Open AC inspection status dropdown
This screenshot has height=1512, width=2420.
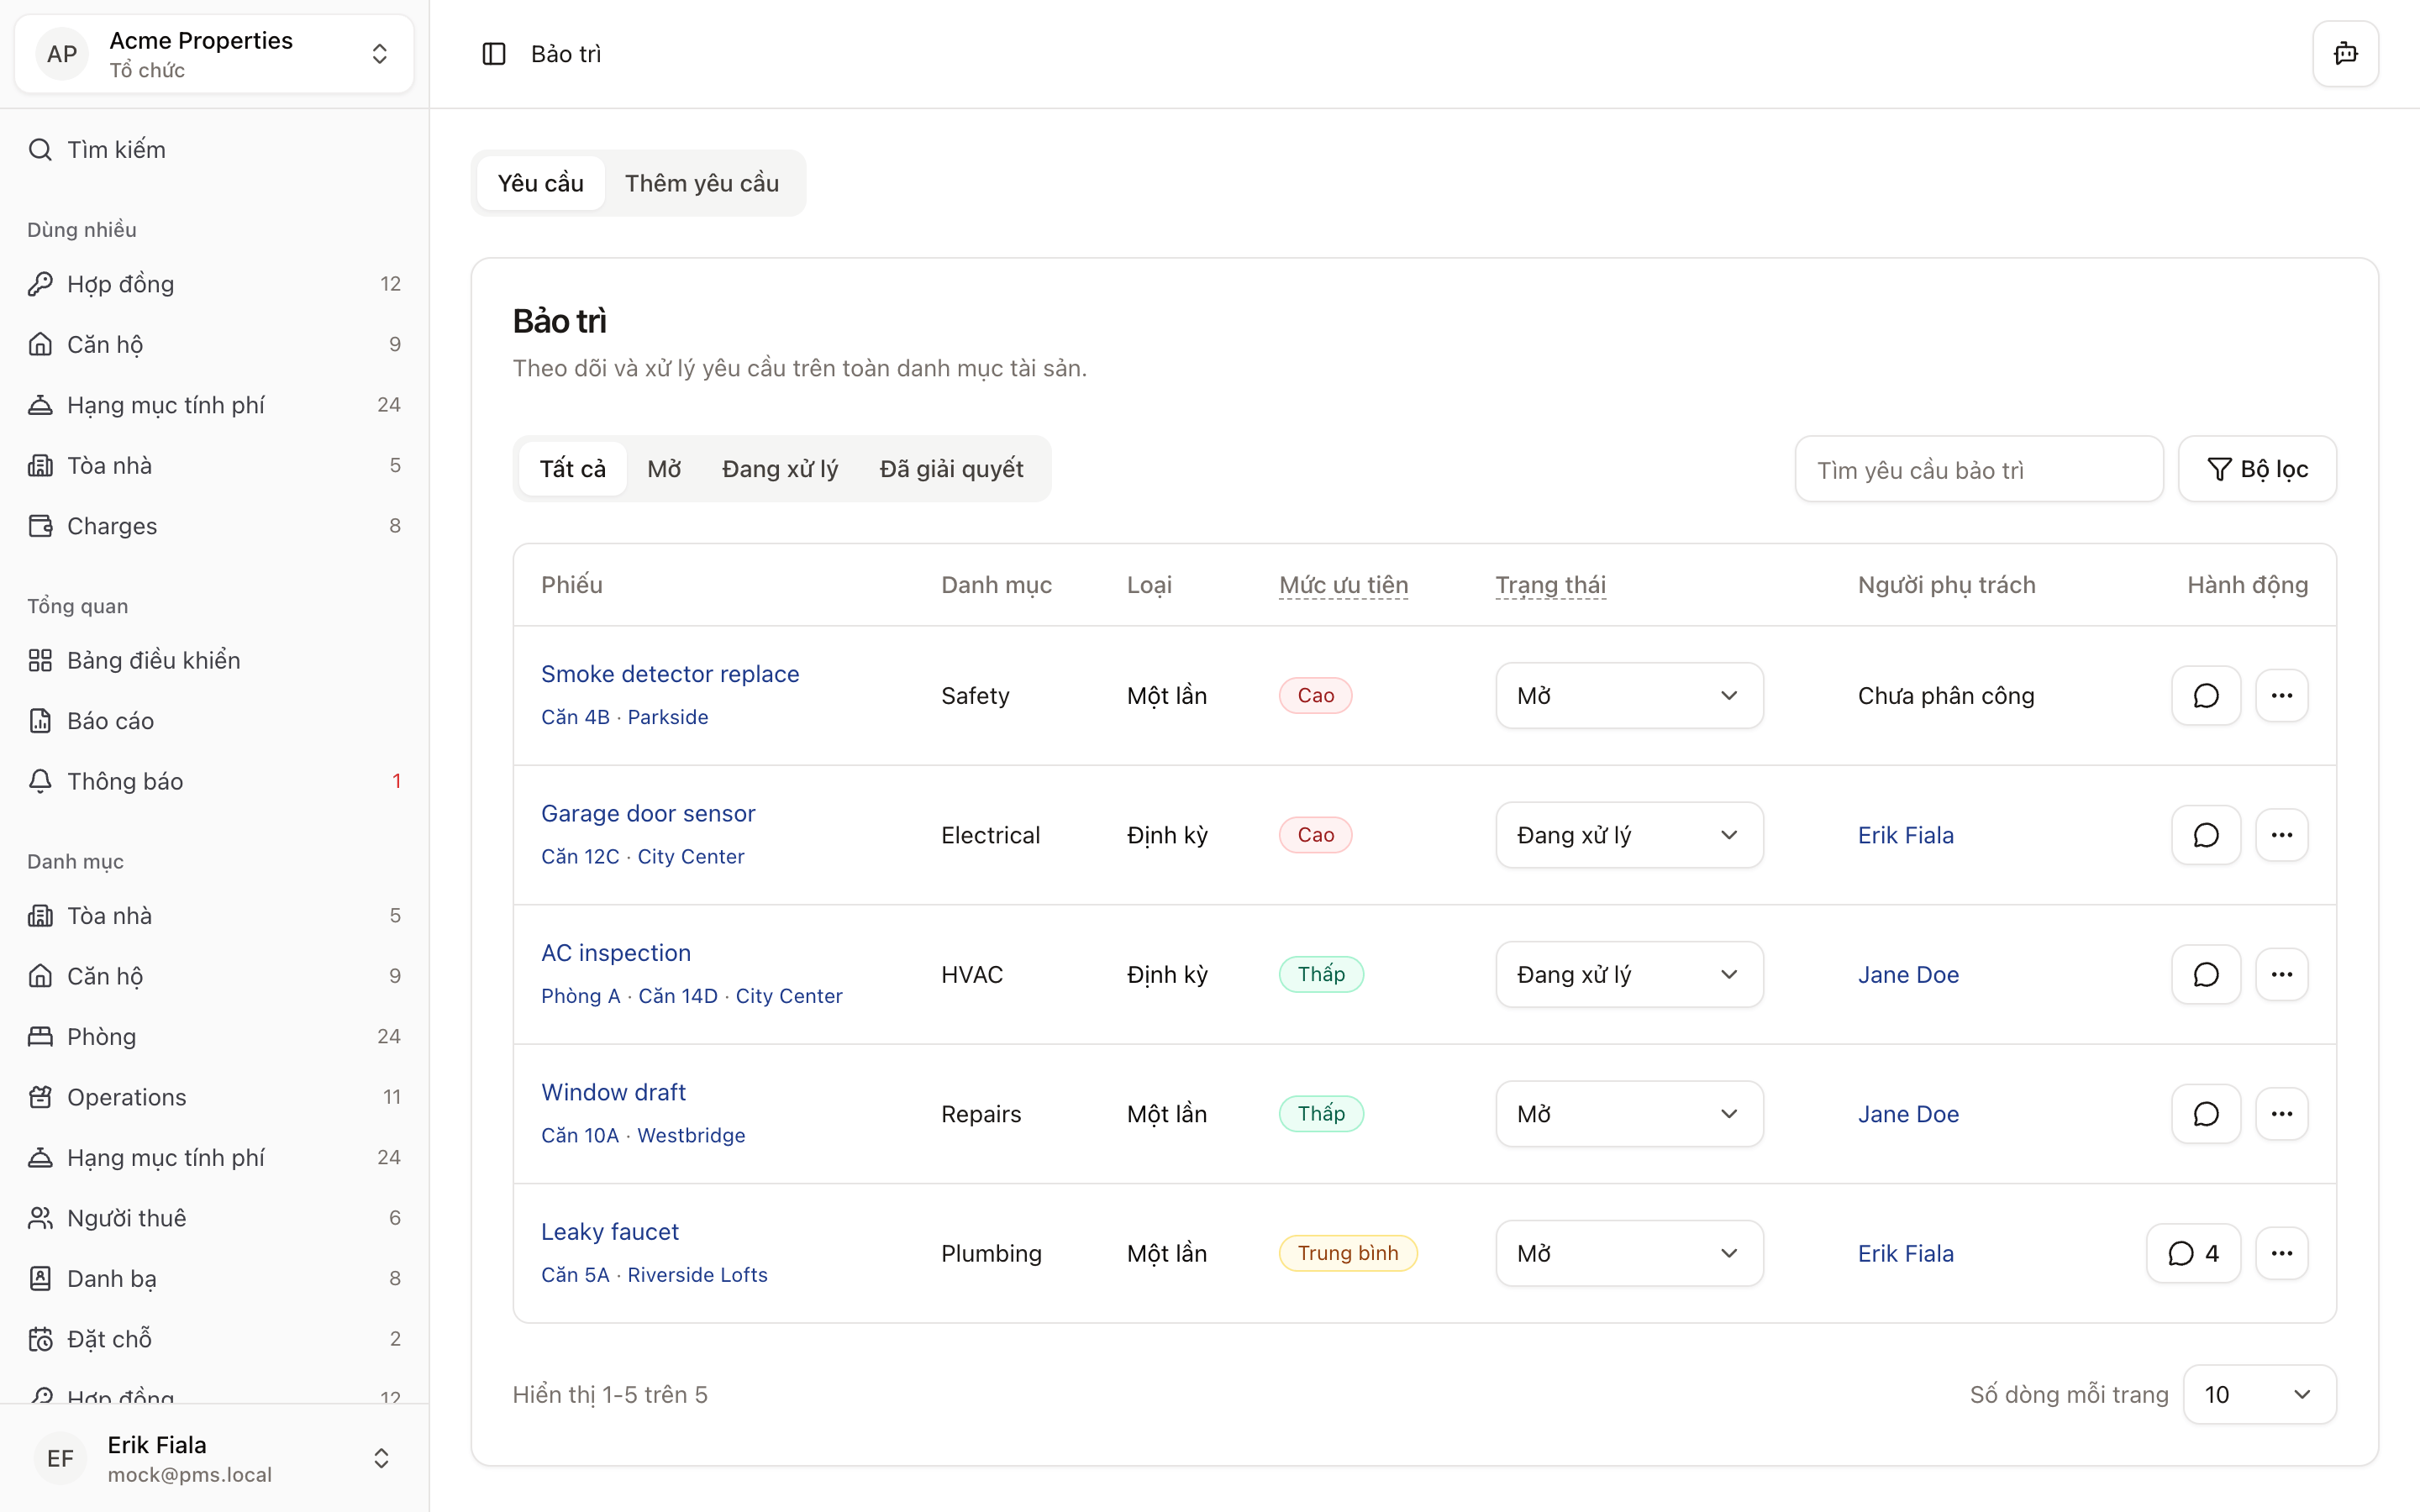pyautogui.click(x=1628, y=975)
